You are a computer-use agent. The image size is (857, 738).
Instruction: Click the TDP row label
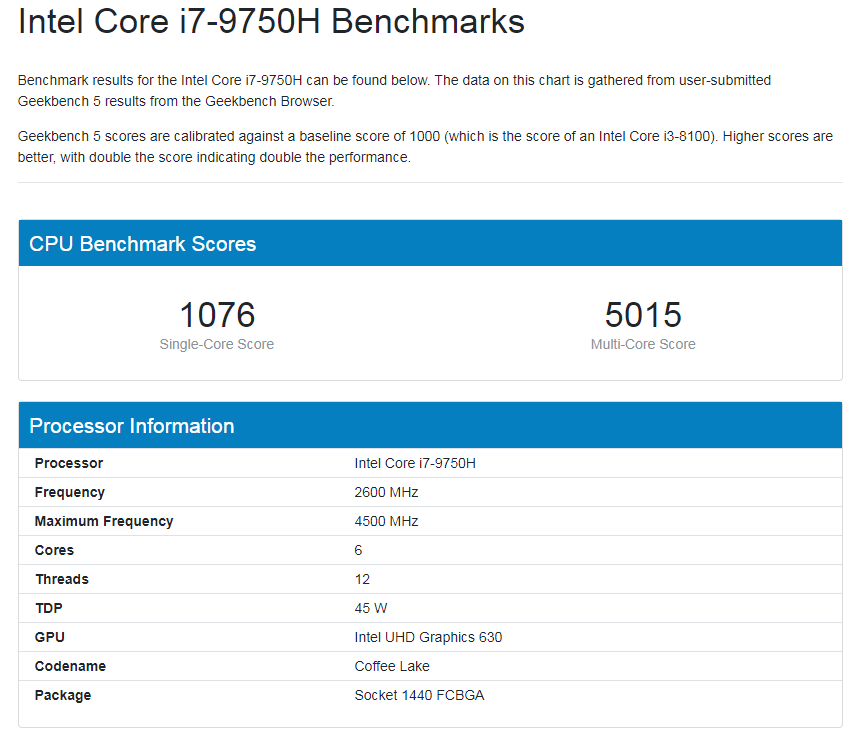coord(49,608)
